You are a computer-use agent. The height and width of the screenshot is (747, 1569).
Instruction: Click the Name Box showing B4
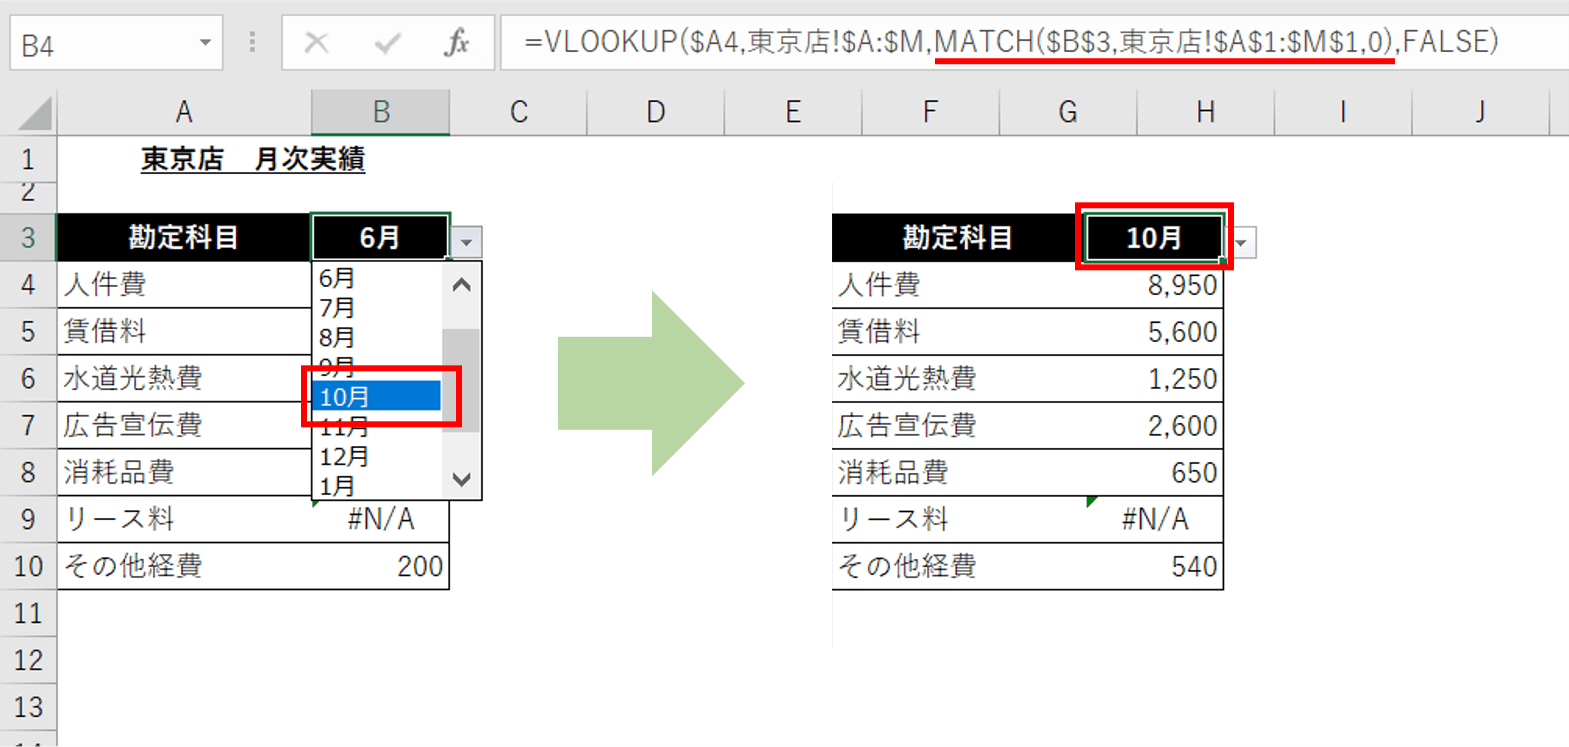click(x=100, y=45)
